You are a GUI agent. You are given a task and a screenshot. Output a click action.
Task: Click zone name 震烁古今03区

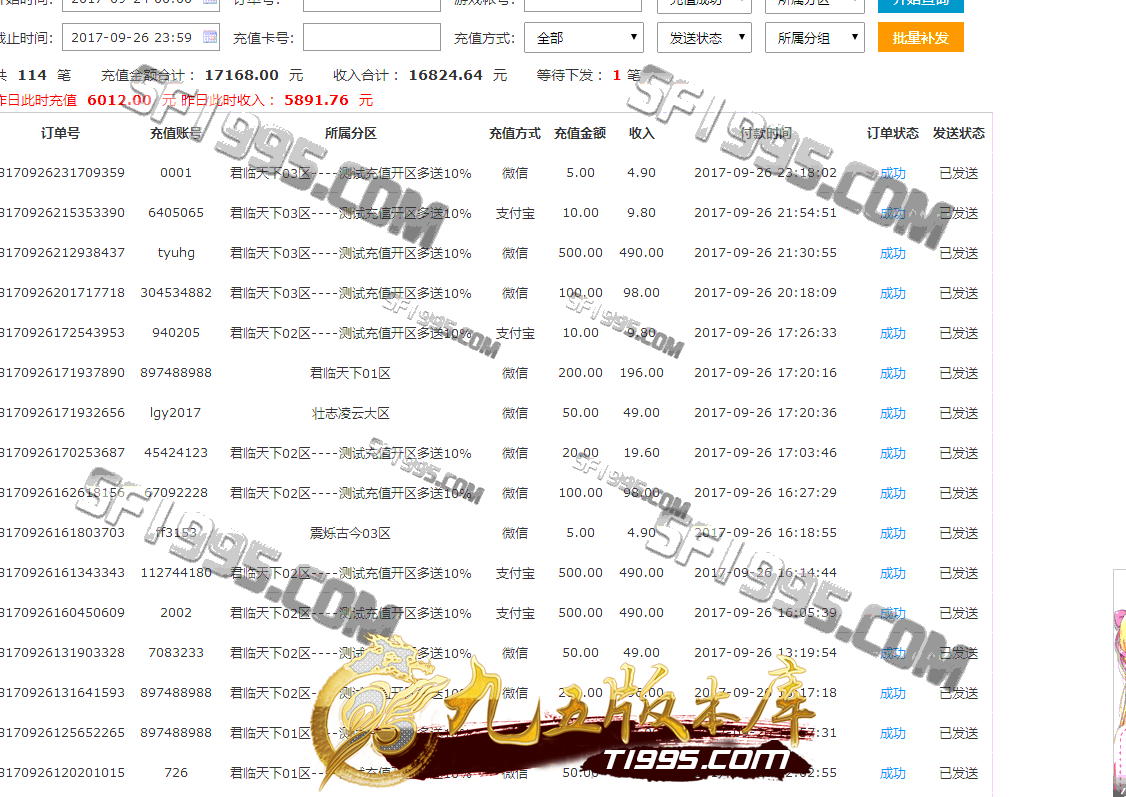click(350, 533)
